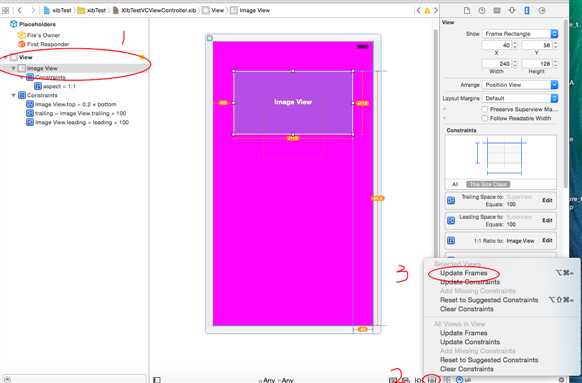Image resolution: width=582 pixels, height=383 pixels.
Task: Choose Reset to Suggested Constraints for All Views
Action: tap(489, 360)
